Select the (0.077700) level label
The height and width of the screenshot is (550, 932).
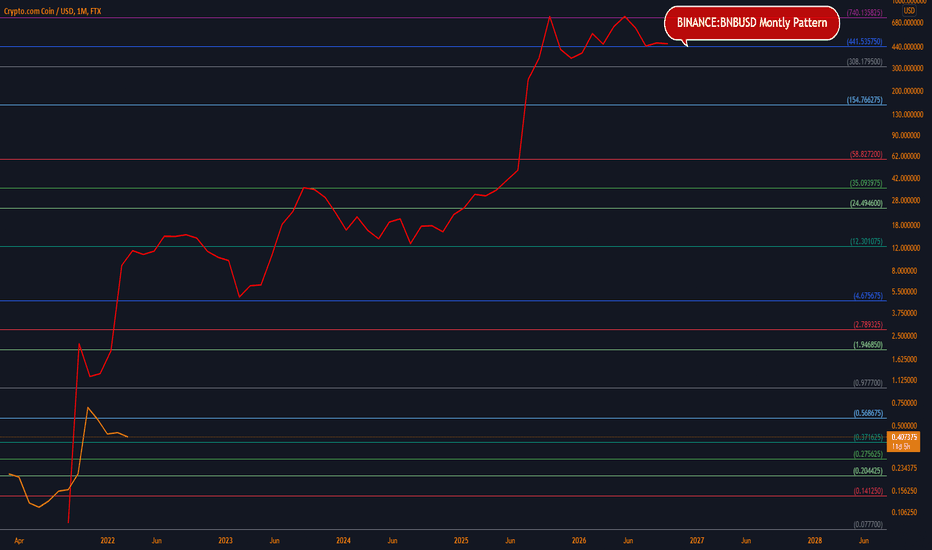(x=868, y=524)
